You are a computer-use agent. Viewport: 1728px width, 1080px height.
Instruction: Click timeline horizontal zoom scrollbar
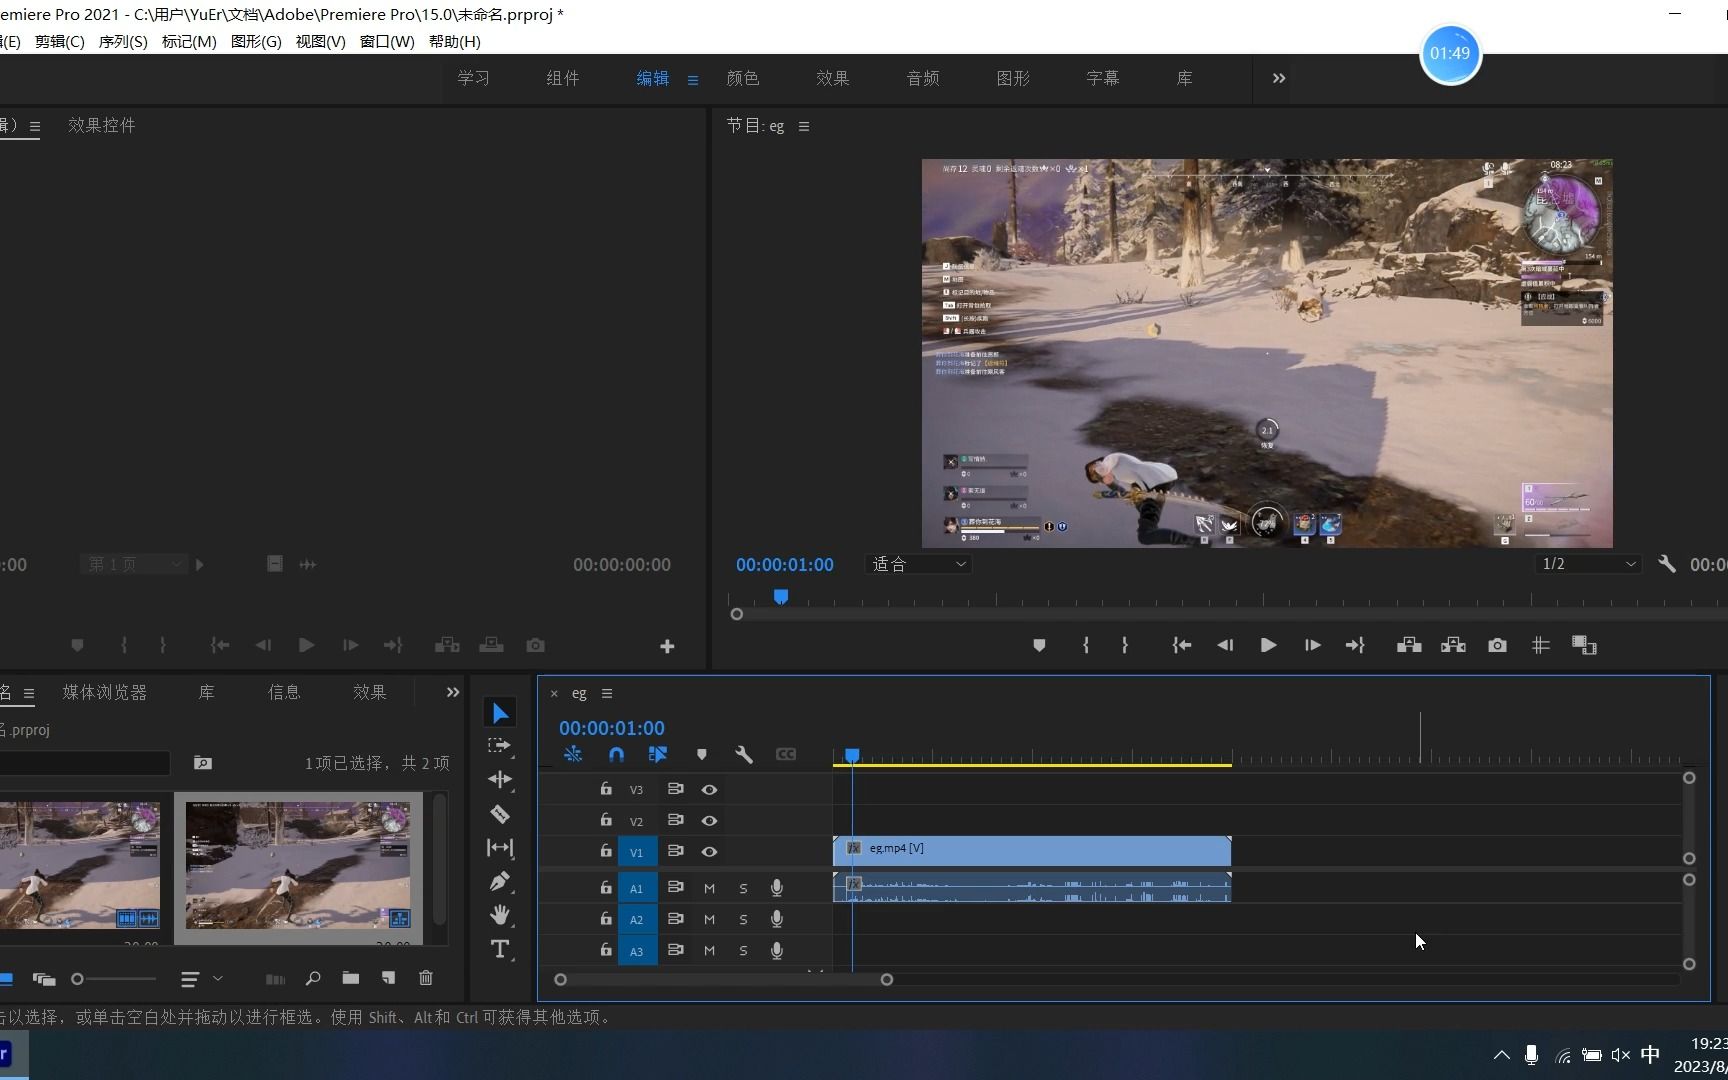(x=723, y=980)
